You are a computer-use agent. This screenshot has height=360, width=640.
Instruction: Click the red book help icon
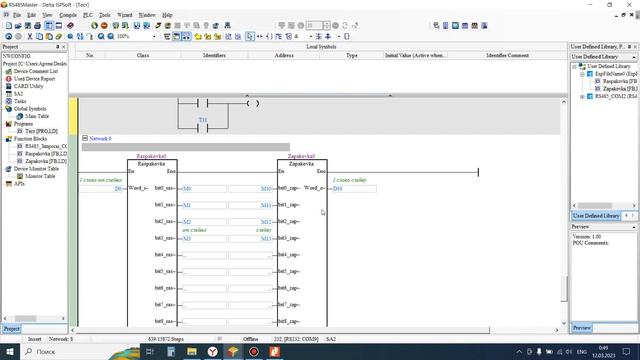[70, 26]
